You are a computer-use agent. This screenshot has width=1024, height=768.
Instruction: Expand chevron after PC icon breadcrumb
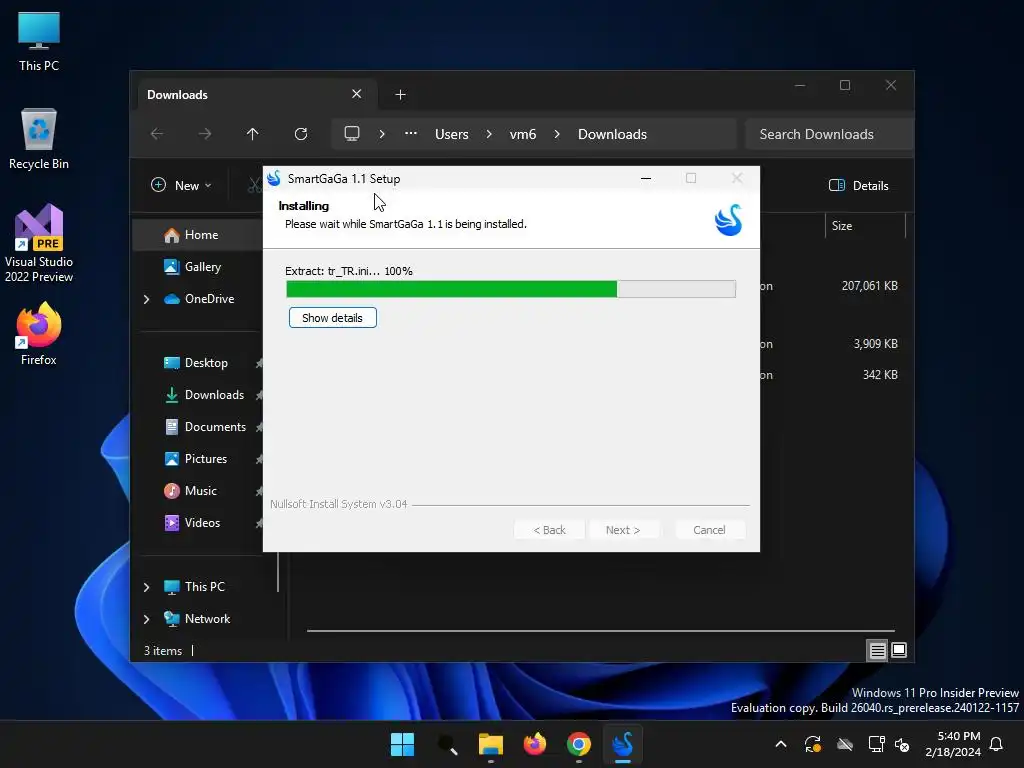[x=382, y=134]
